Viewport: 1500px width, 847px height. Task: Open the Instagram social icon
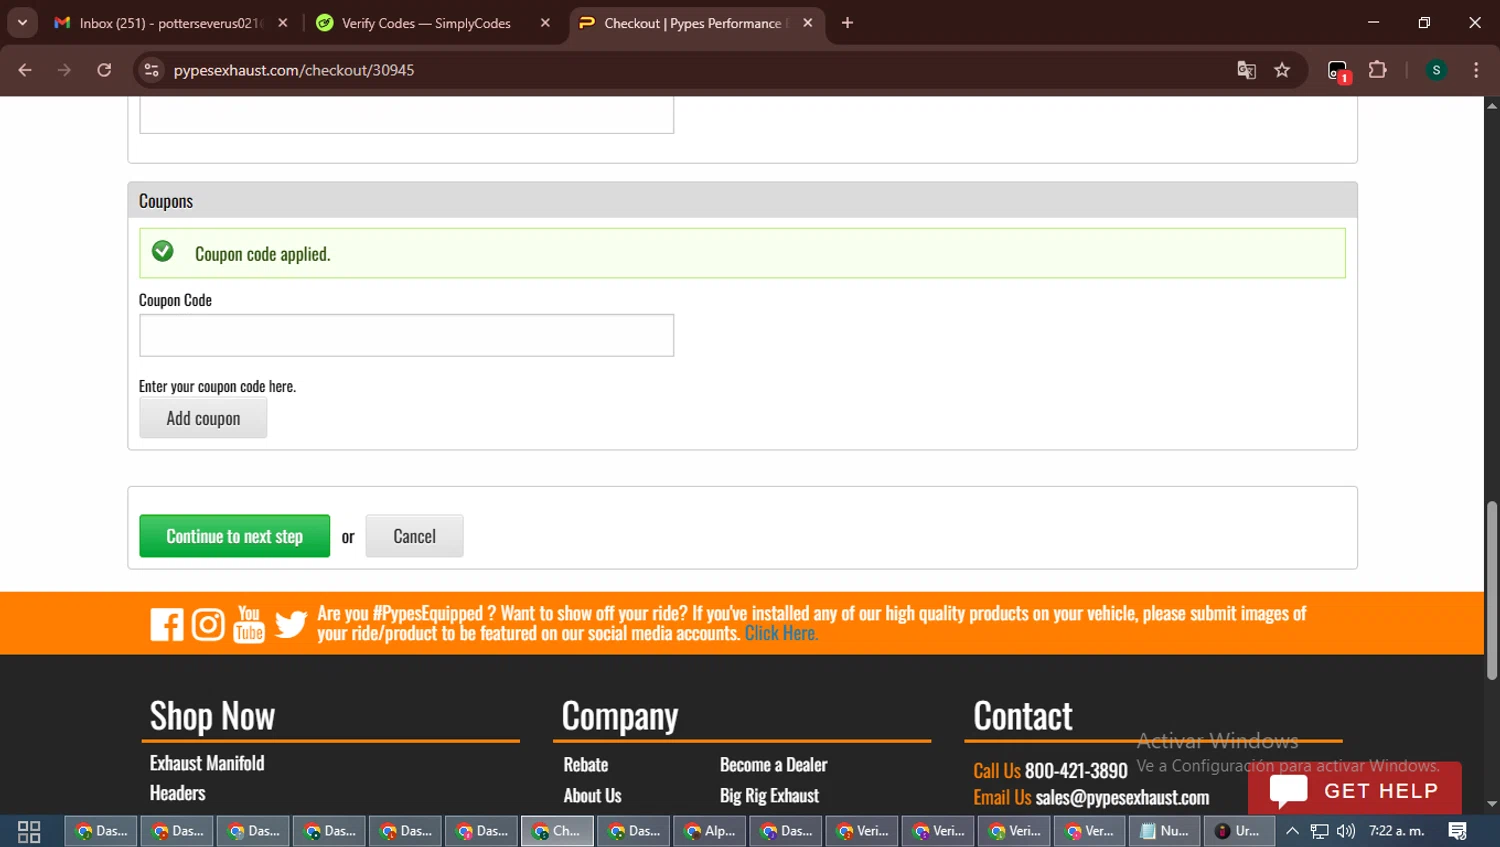click(208, 624)
